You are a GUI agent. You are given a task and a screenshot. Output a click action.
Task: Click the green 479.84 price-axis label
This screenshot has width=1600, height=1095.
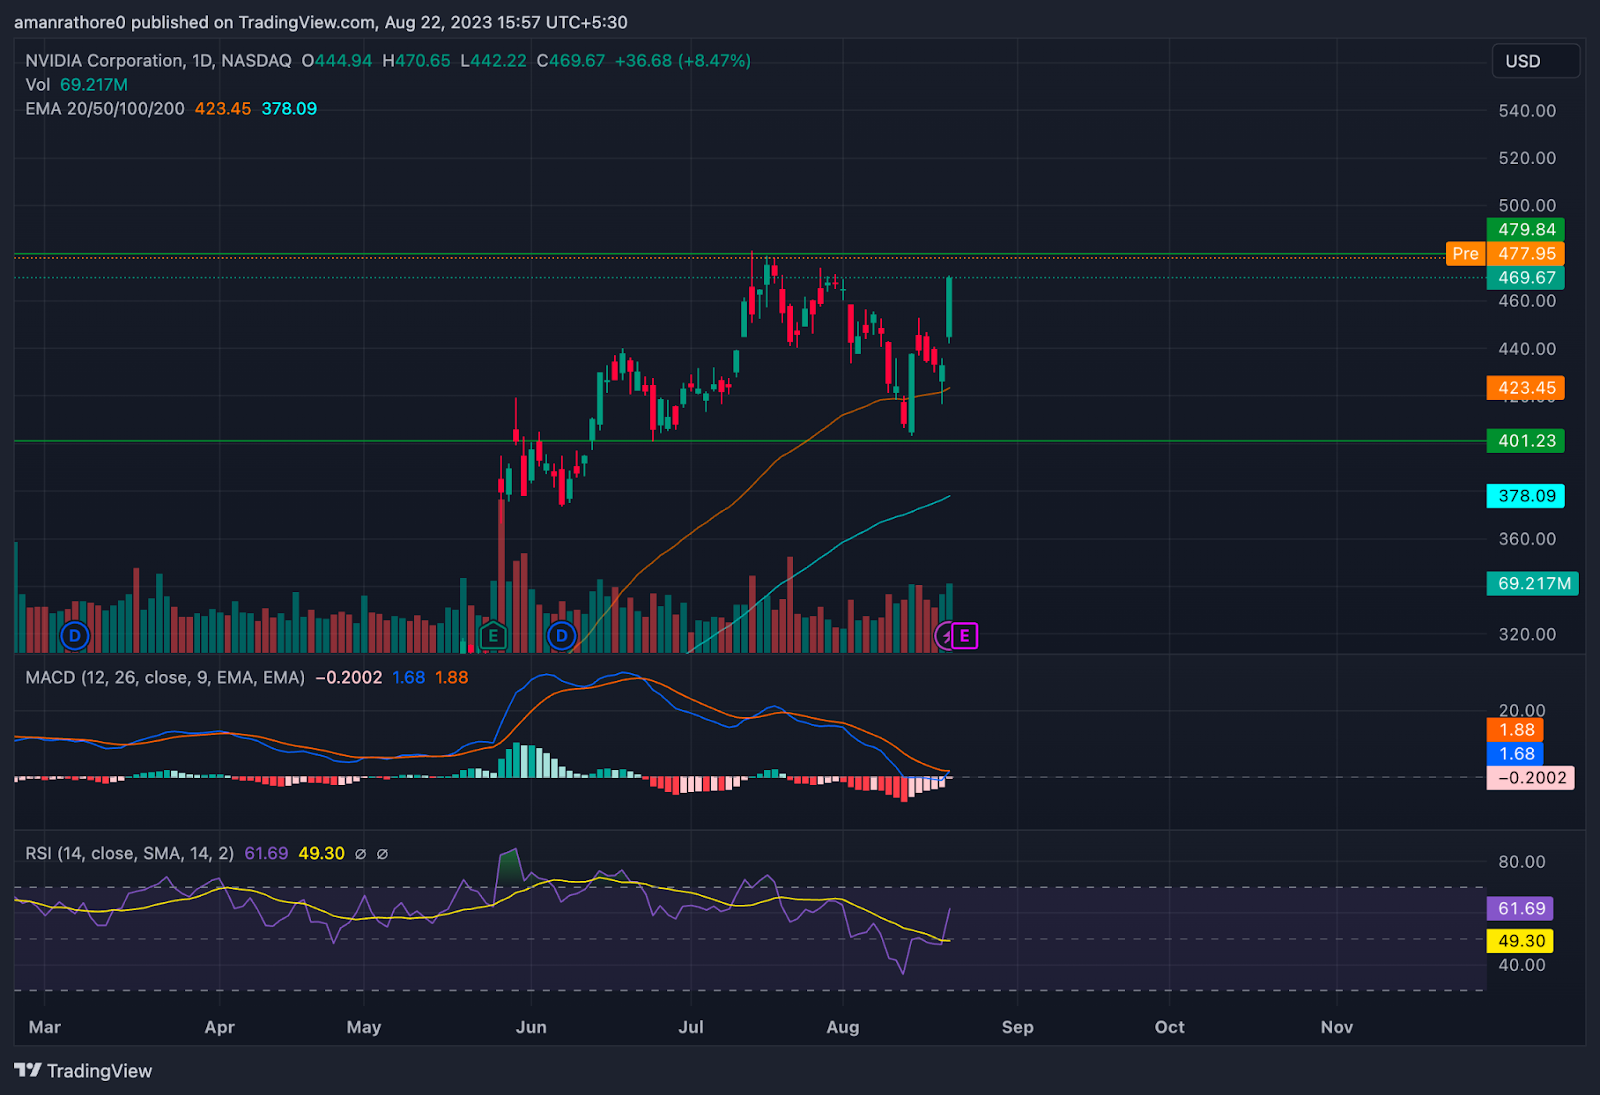(1526, 230)
